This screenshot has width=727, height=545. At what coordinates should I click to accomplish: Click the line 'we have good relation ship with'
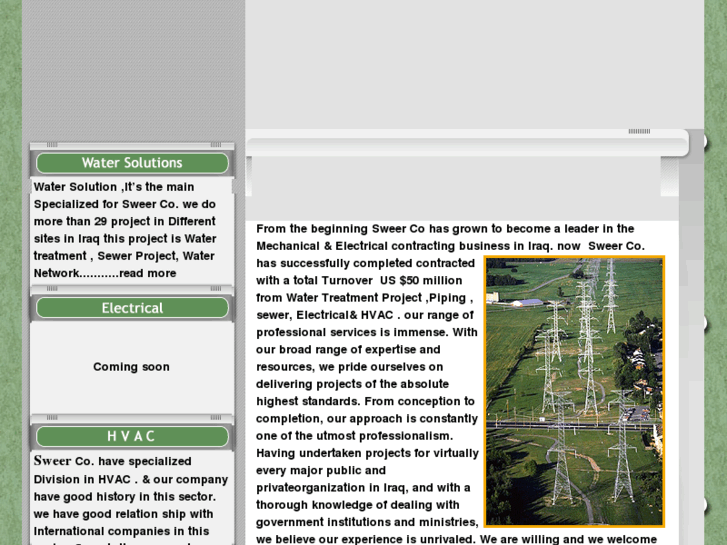[x=123, y=514]
